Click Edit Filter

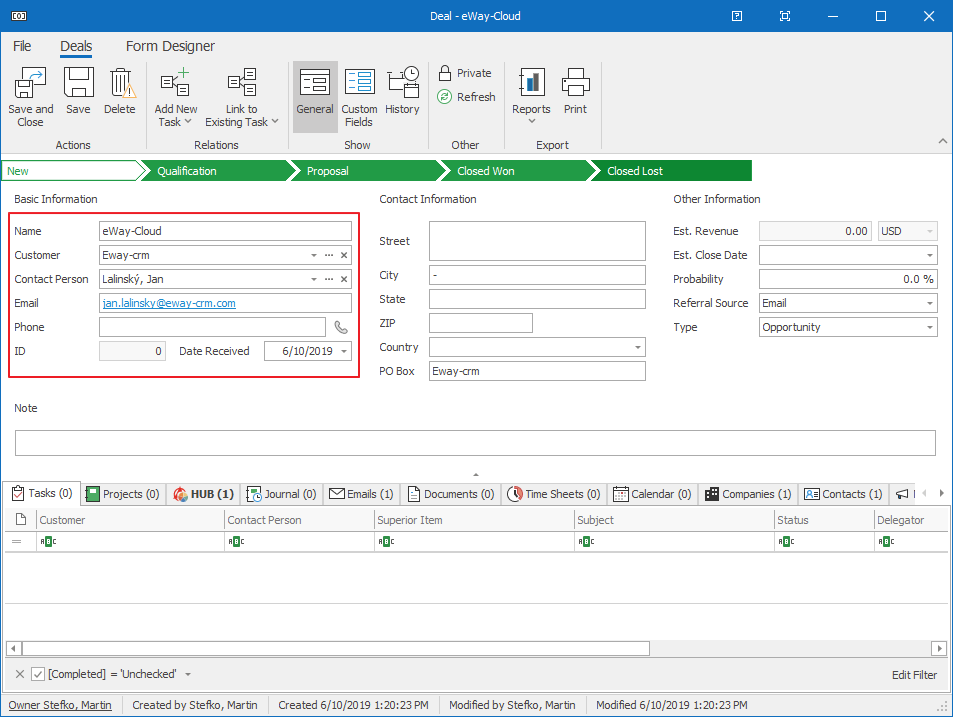[914, 675]
